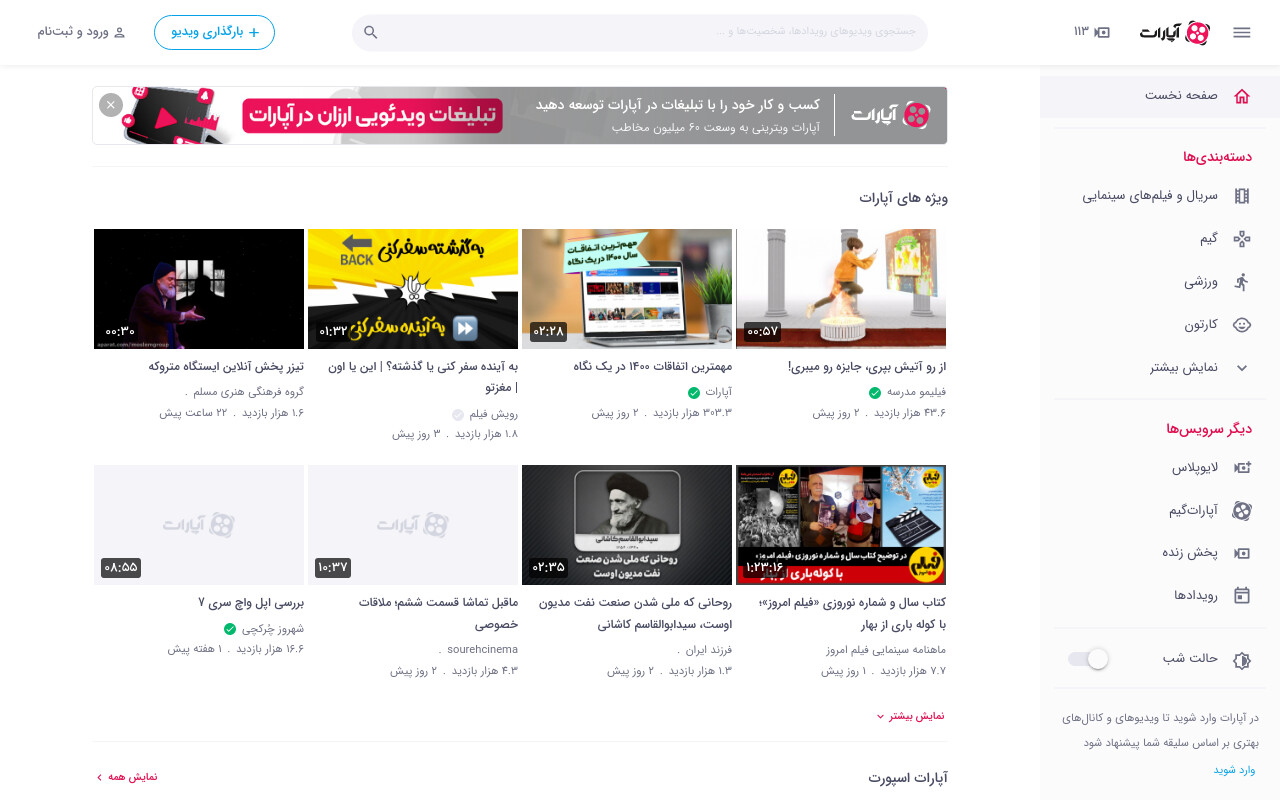Click the Aparat logo in header

[x=1175, y=33]
